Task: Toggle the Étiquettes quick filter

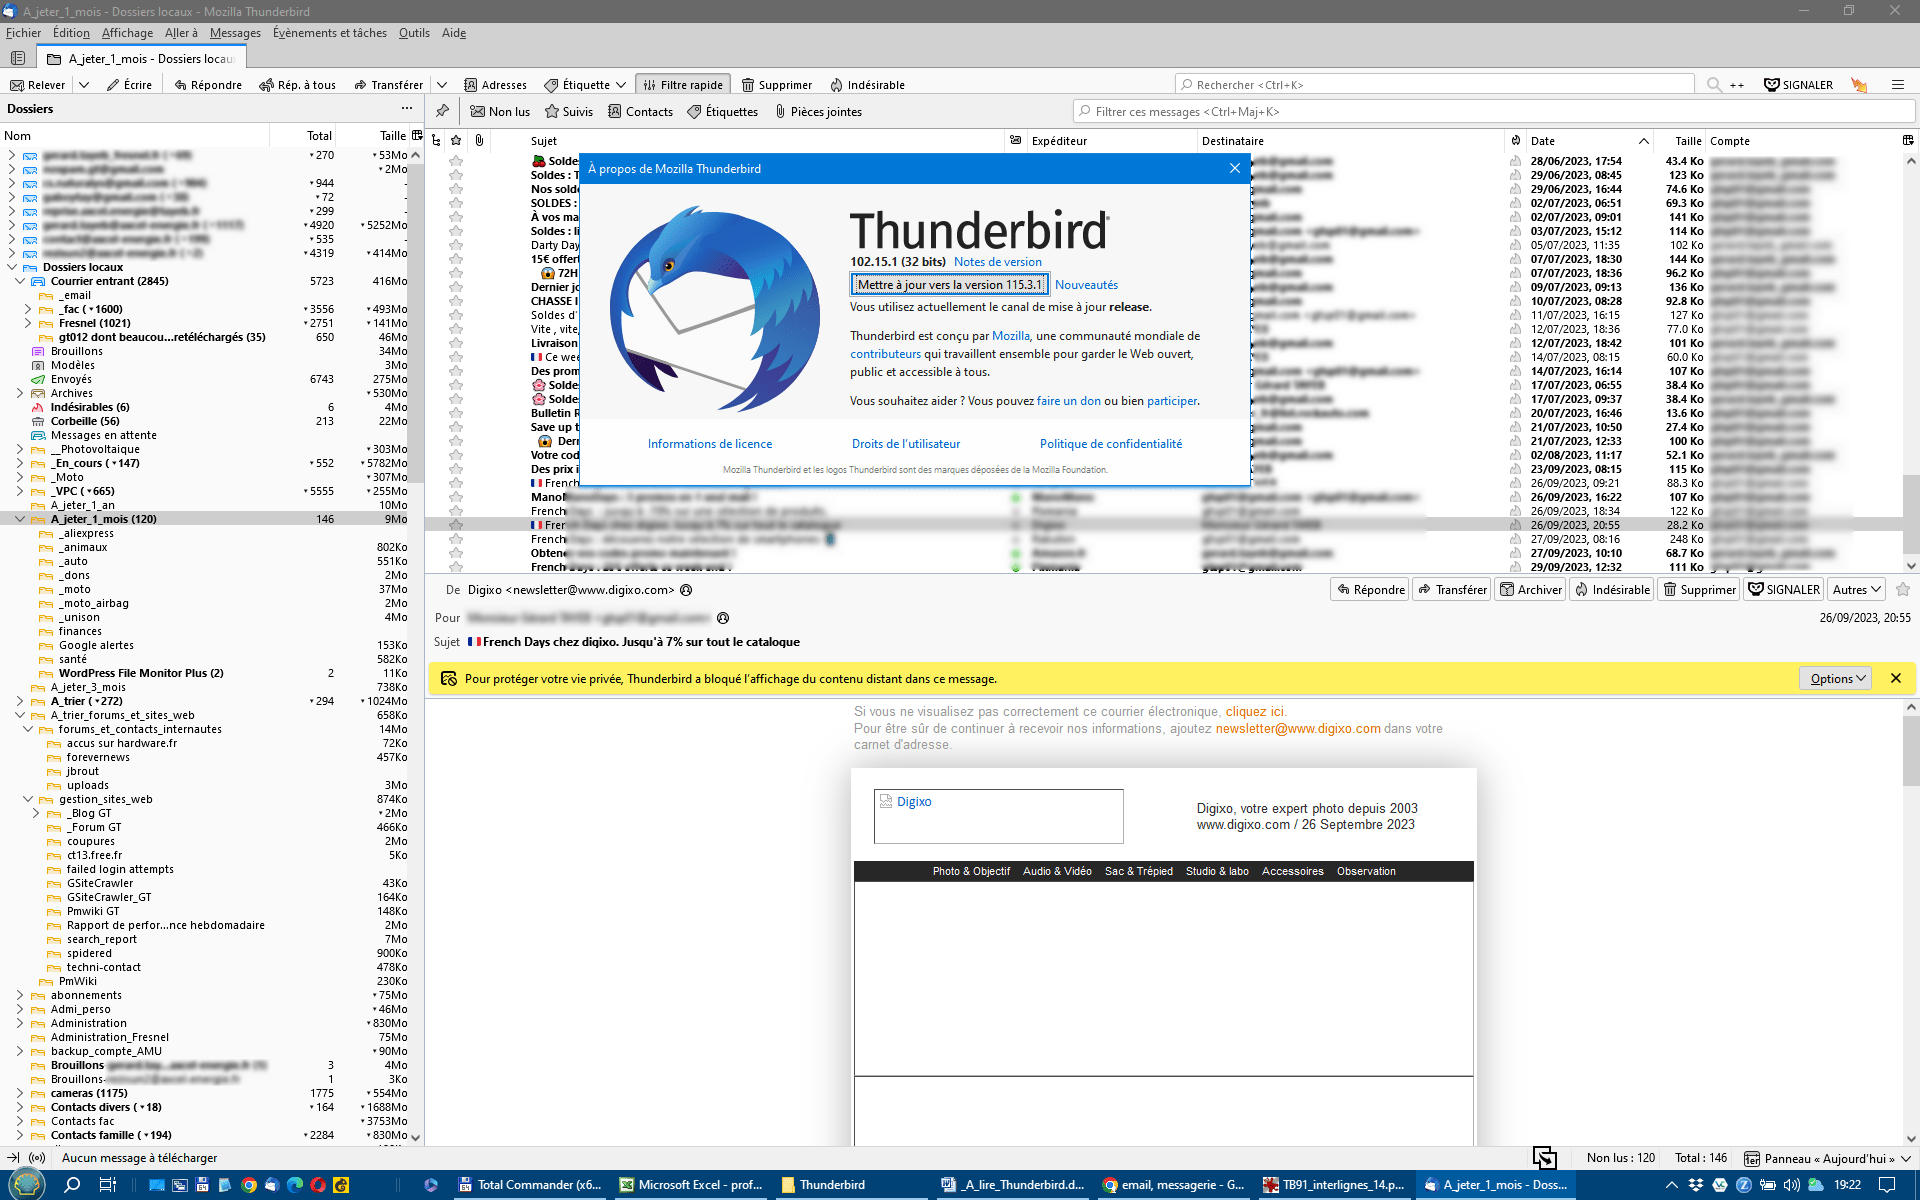Action: pyautogui.click(x=722, y=112)
